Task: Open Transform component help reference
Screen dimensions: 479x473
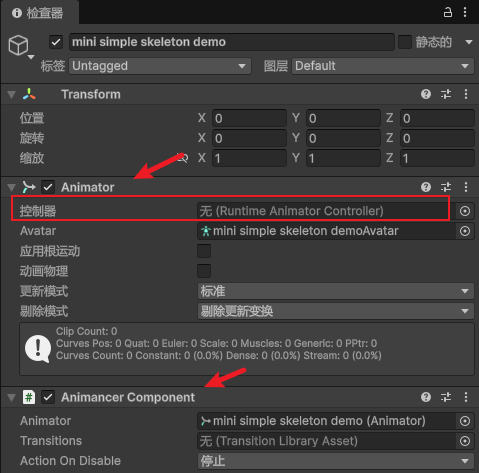Action: tap(426, 94)
